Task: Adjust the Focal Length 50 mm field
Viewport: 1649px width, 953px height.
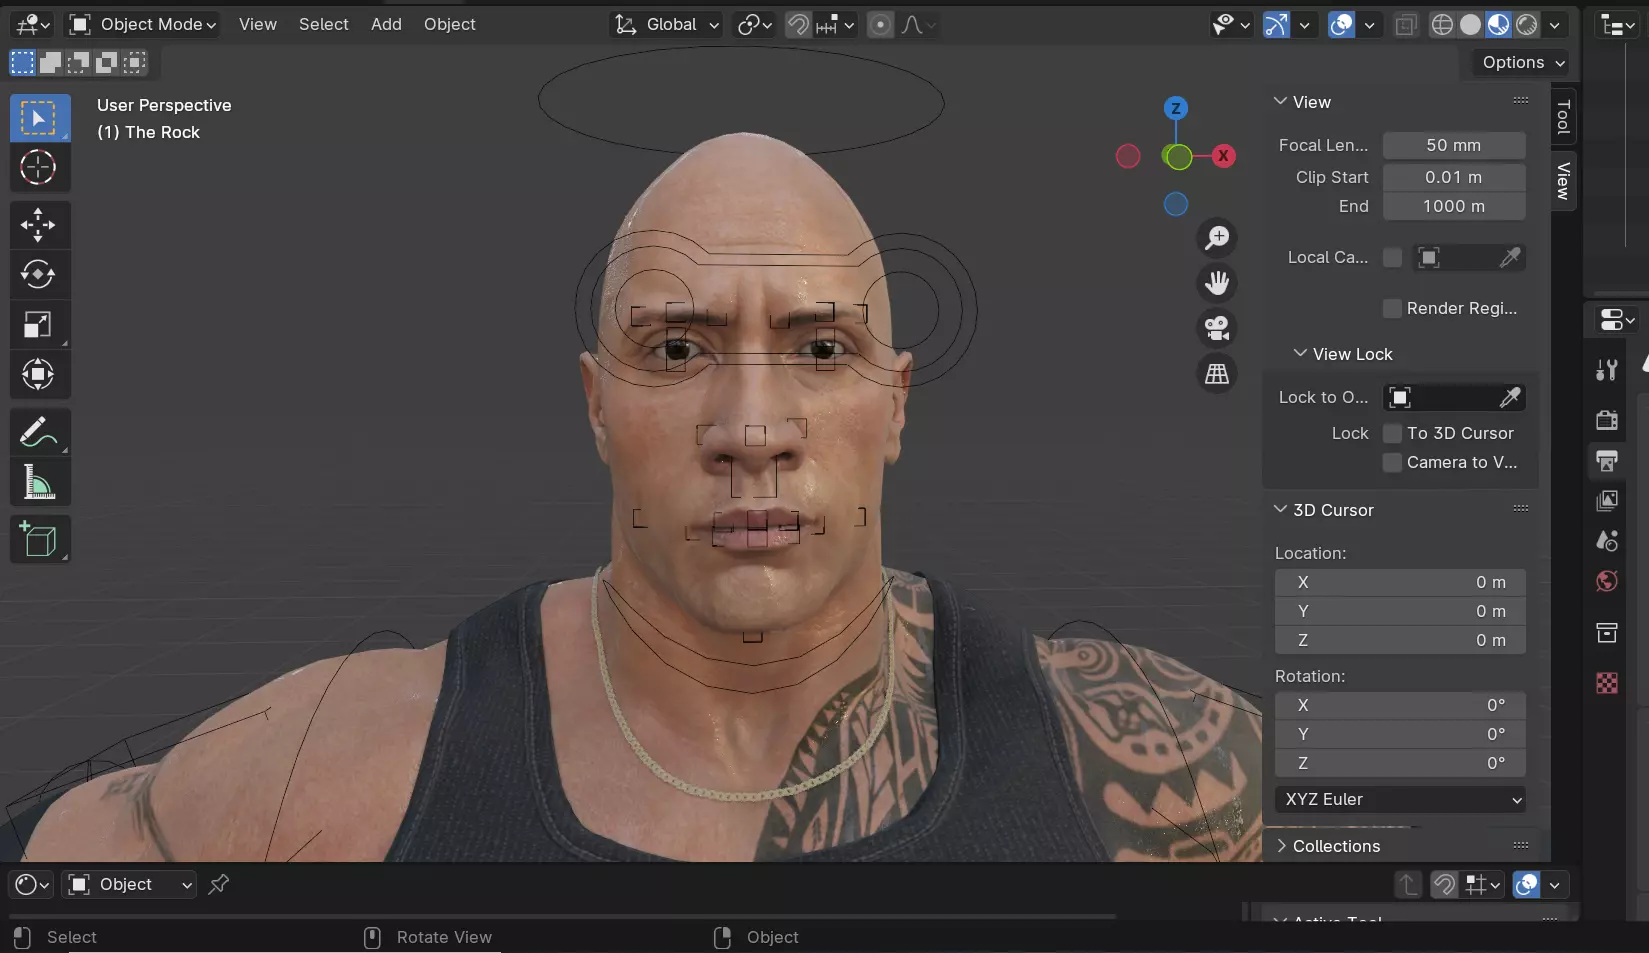Action: 1454,145
